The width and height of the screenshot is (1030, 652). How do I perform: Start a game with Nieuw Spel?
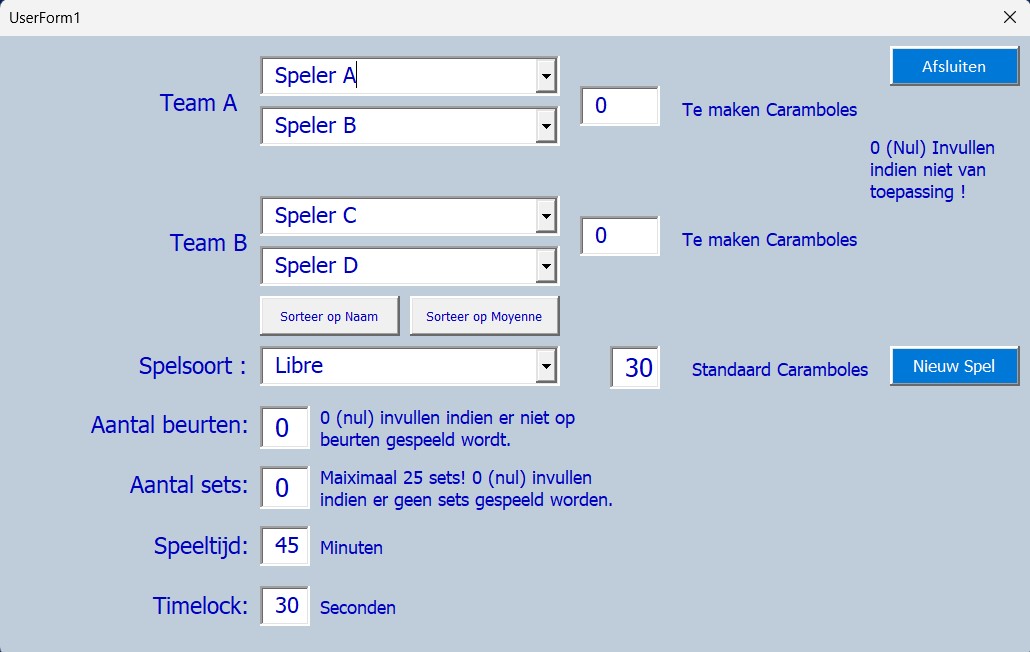[x=954, y=366]
